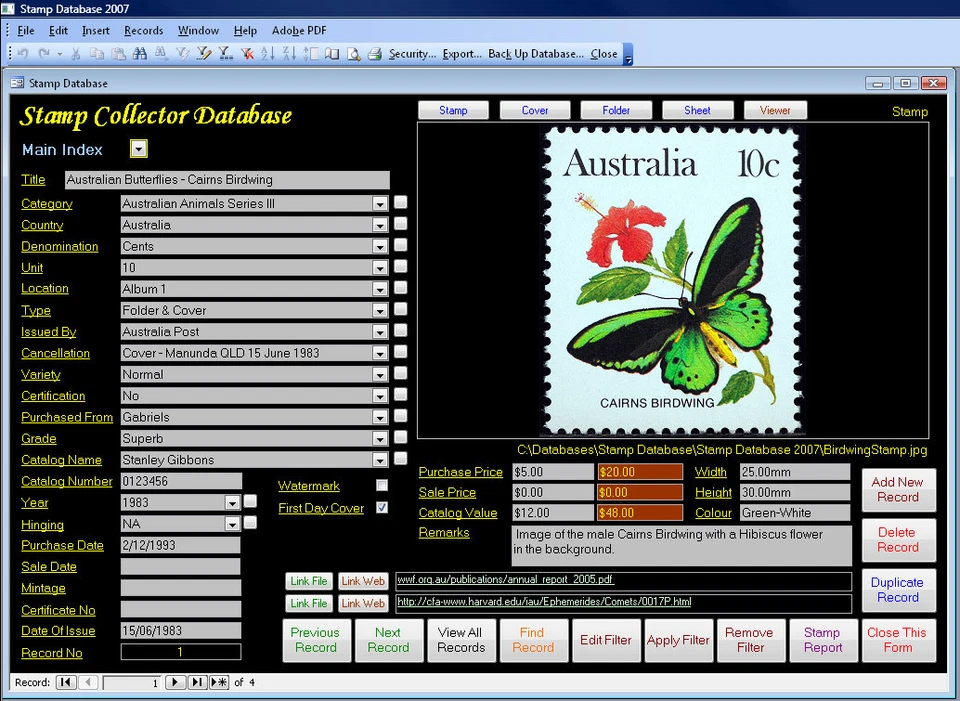Click the Copy icon on the toolbar

click(96, 53)
